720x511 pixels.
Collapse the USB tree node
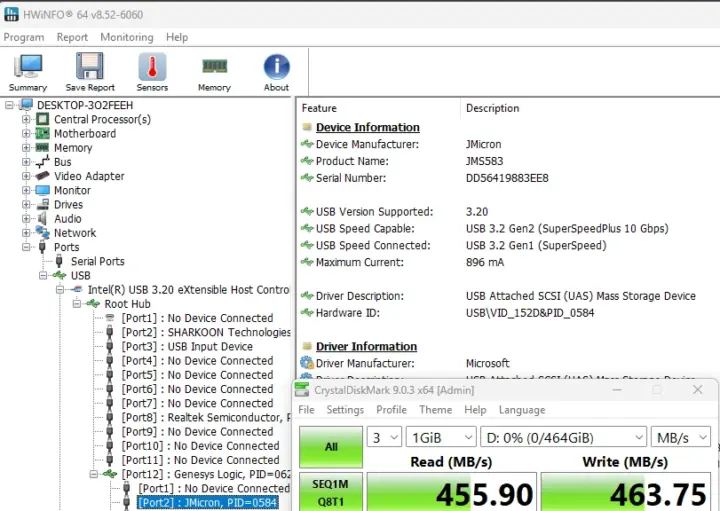point(43,275)
